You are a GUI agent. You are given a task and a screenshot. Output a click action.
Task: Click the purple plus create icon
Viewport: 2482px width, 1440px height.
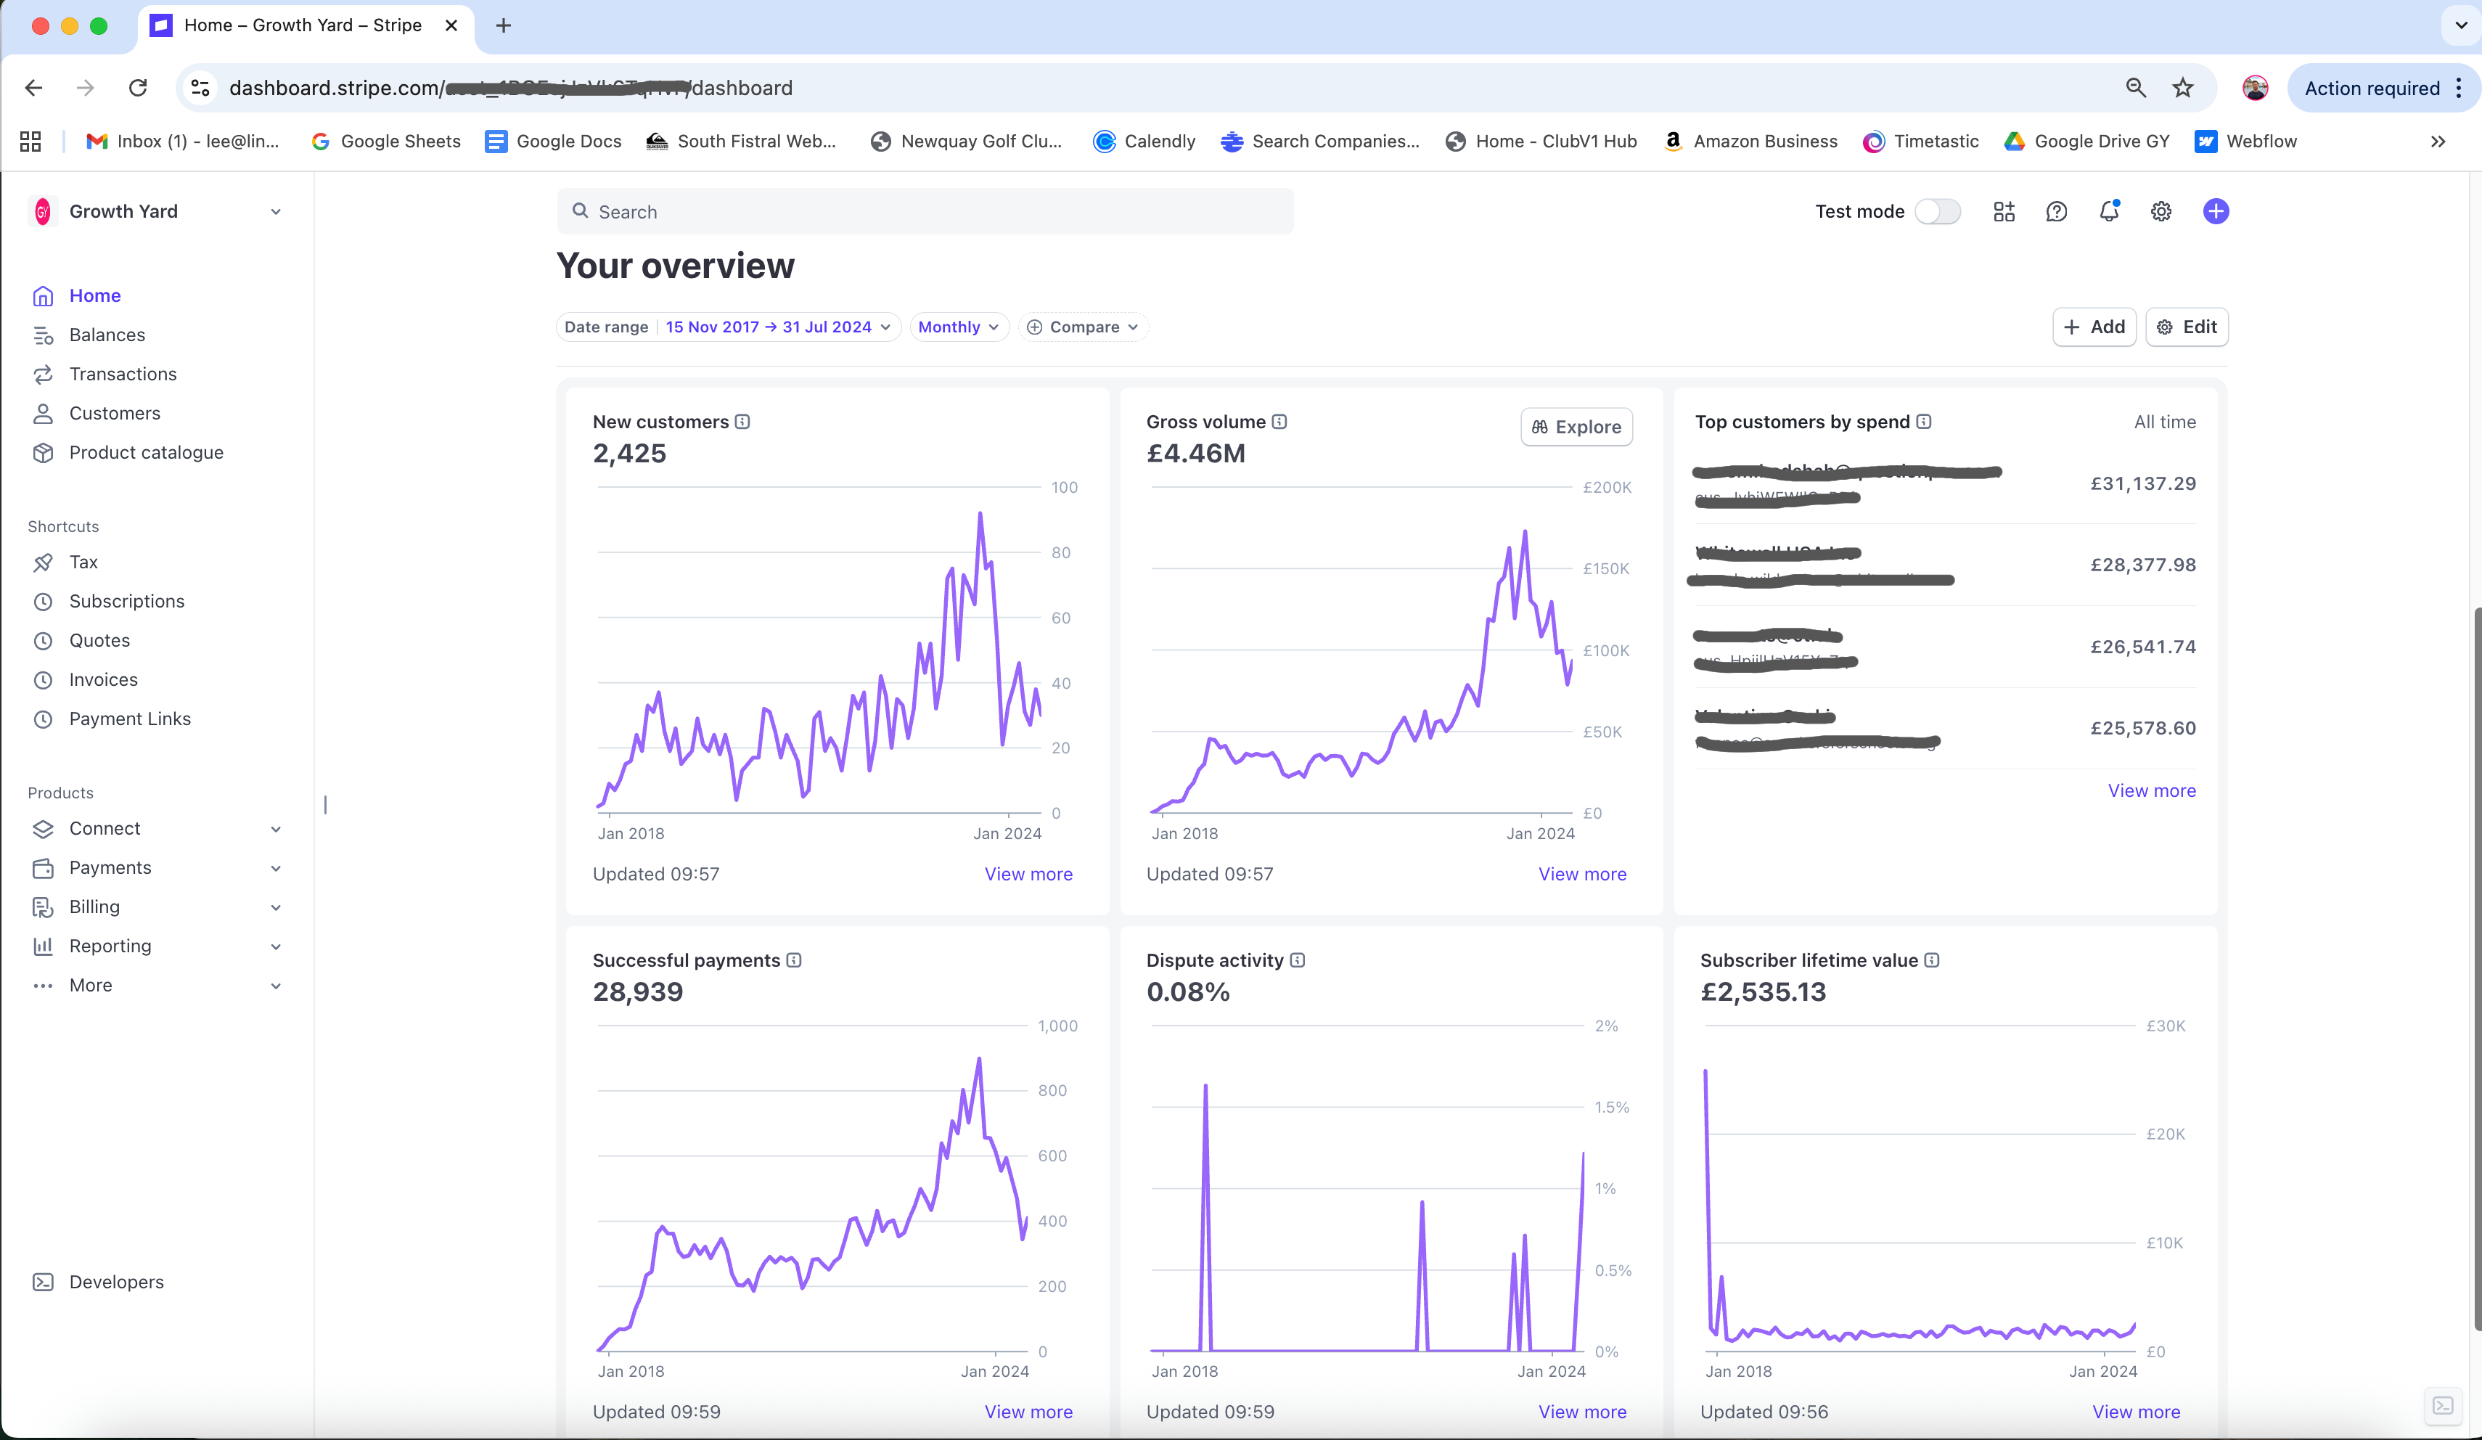pos(2215,211)
